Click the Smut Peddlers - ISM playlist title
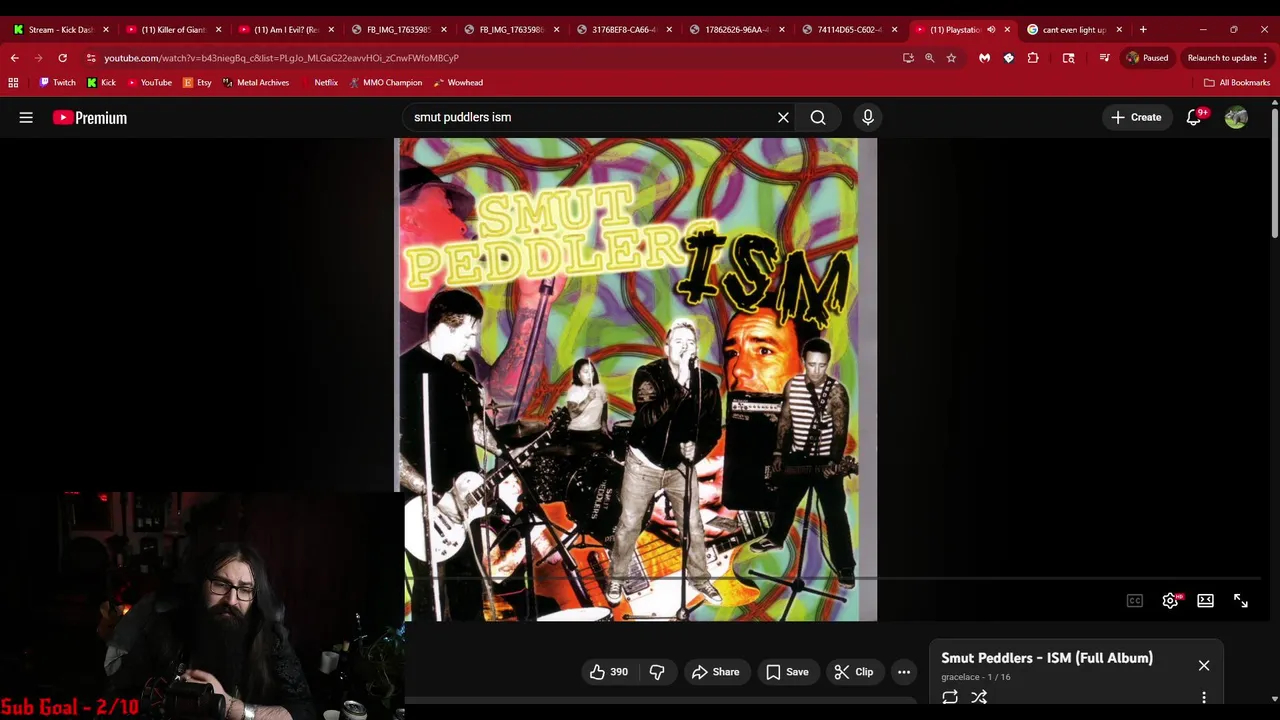 [x=1046, y=658]
